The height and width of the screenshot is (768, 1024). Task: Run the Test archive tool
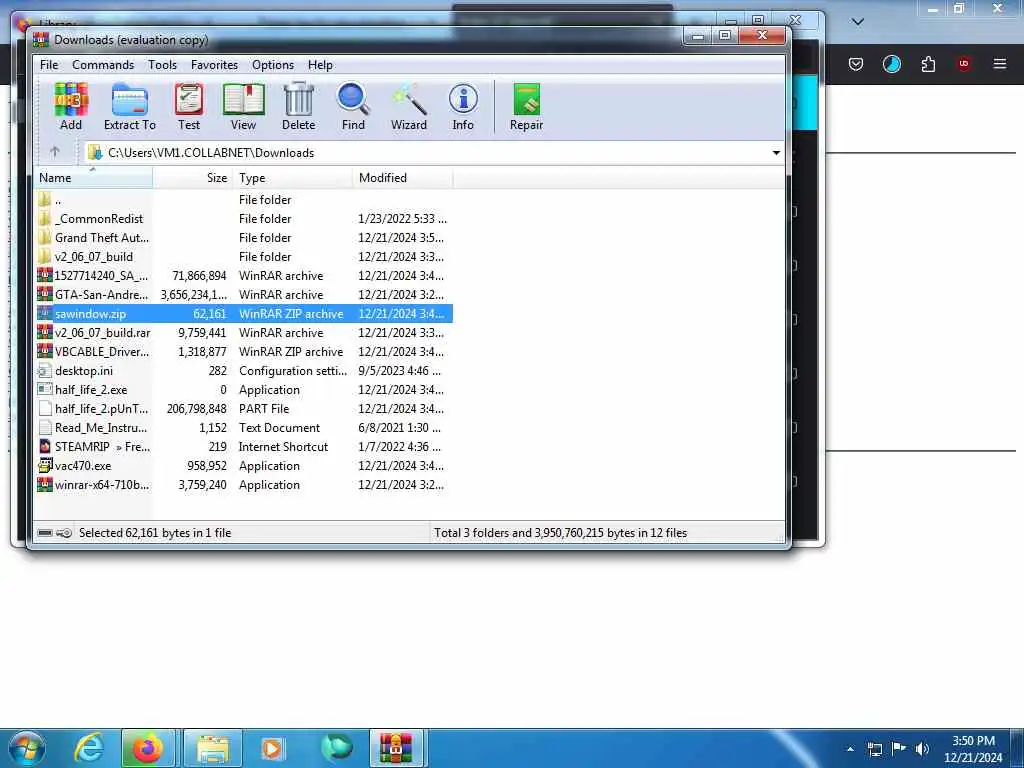coord(189,106)
